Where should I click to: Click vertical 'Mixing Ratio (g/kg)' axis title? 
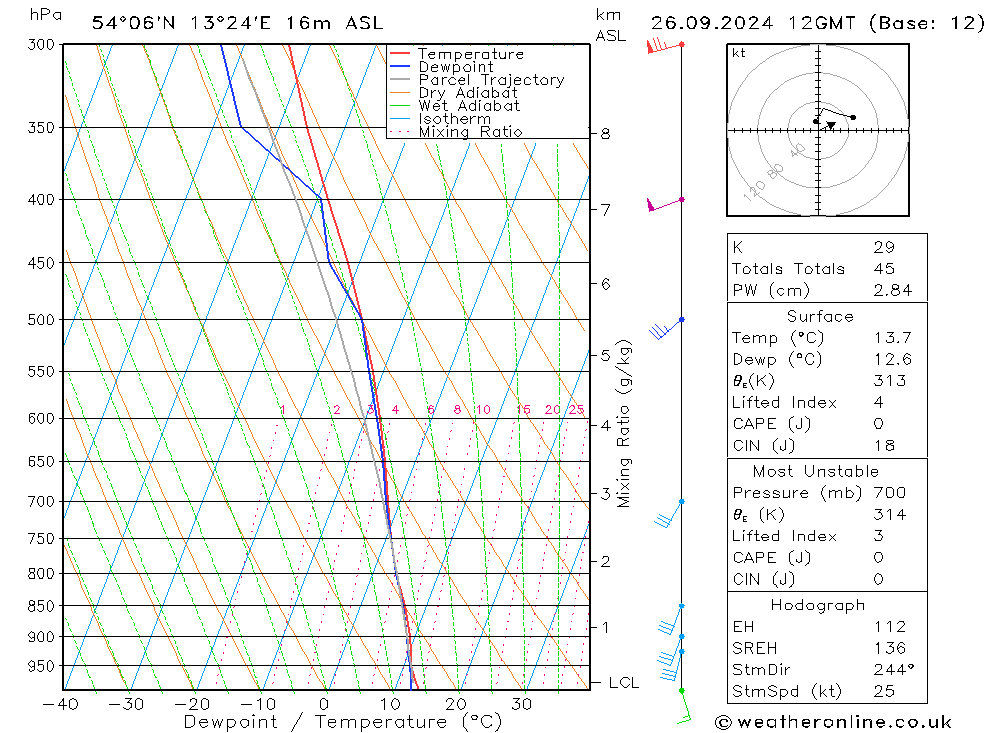click(x=624, y=424)
